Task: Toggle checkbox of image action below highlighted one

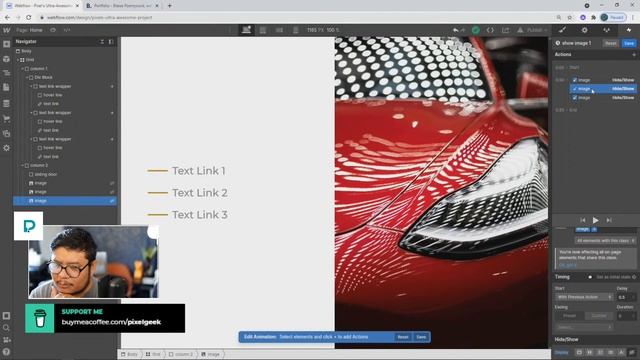Action: (x=575, y=98)
